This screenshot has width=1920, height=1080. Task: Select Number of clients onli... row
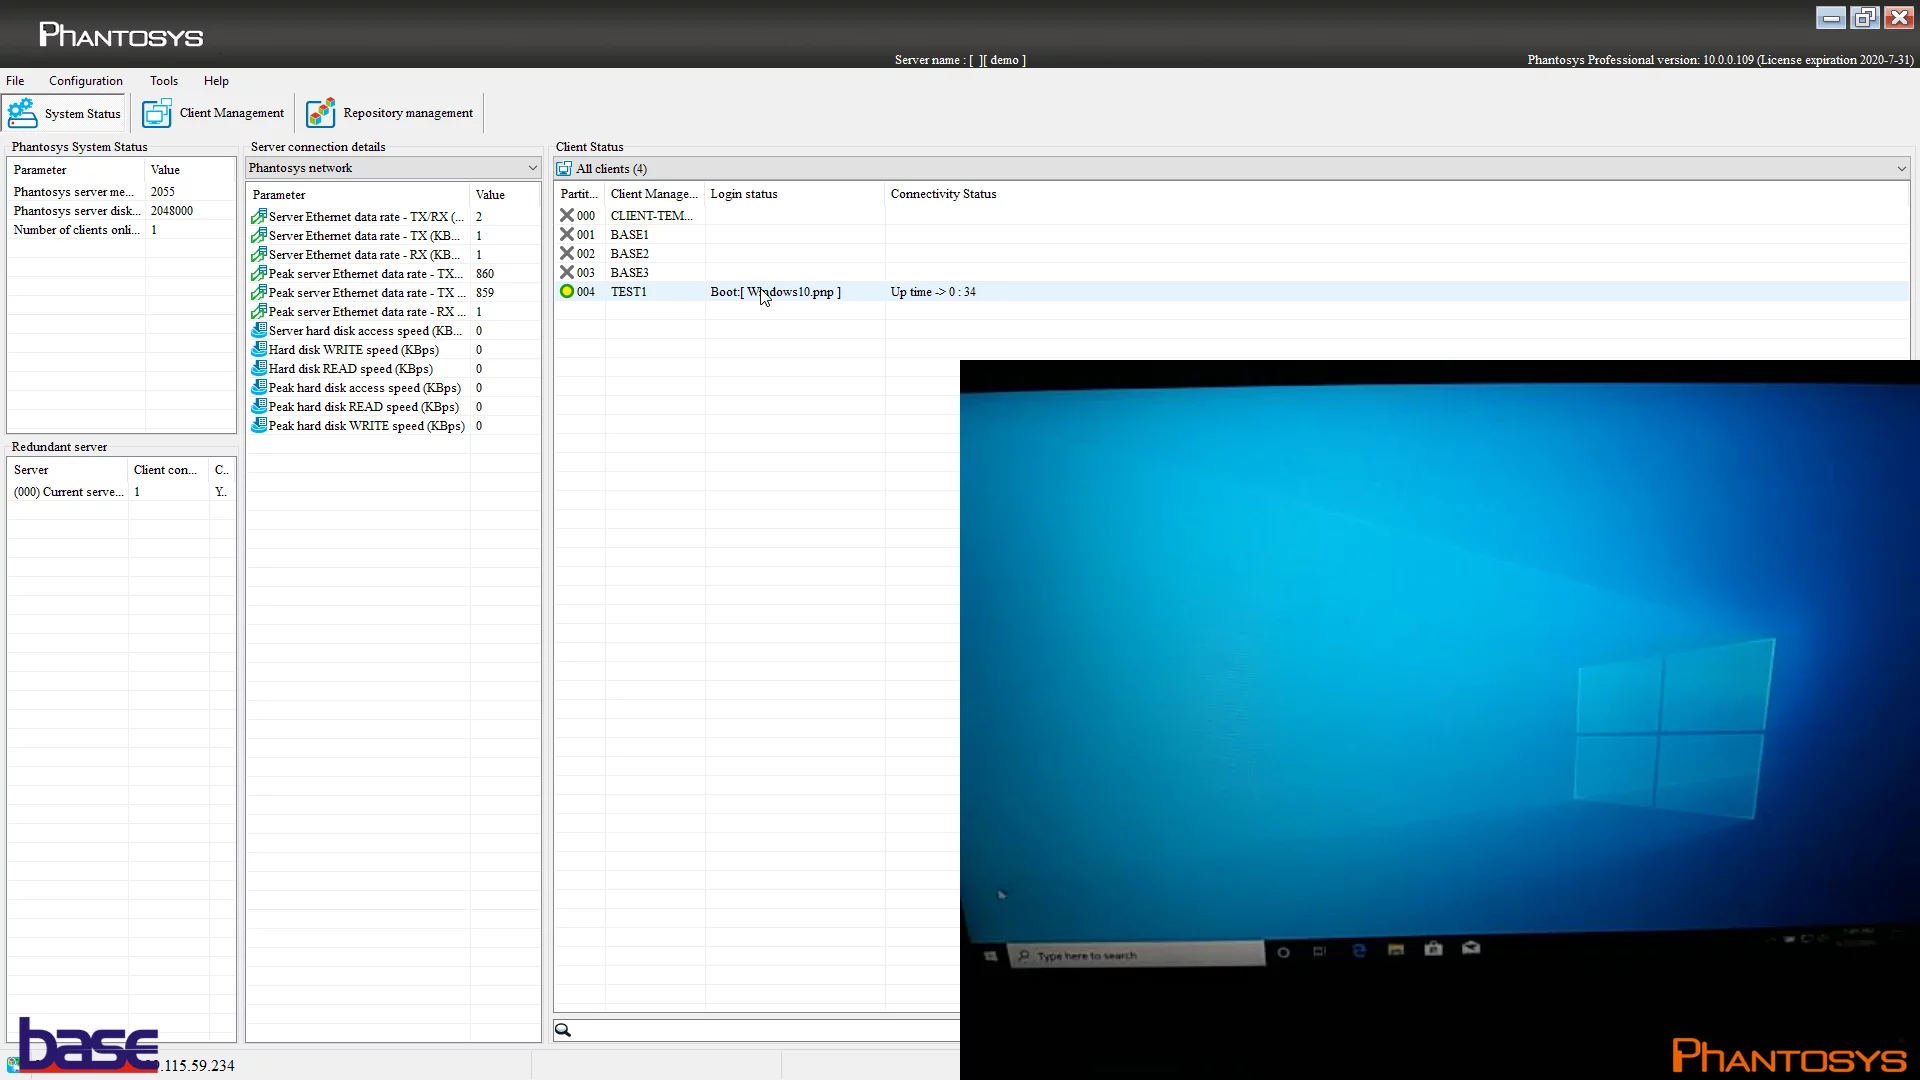121,230
